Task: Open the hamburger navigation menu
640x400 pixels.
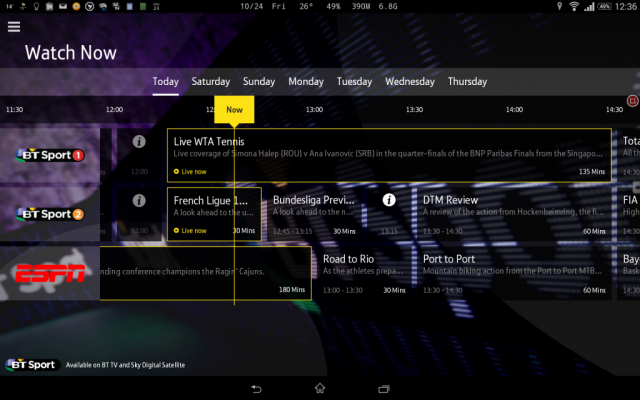Action: [14, 27]
